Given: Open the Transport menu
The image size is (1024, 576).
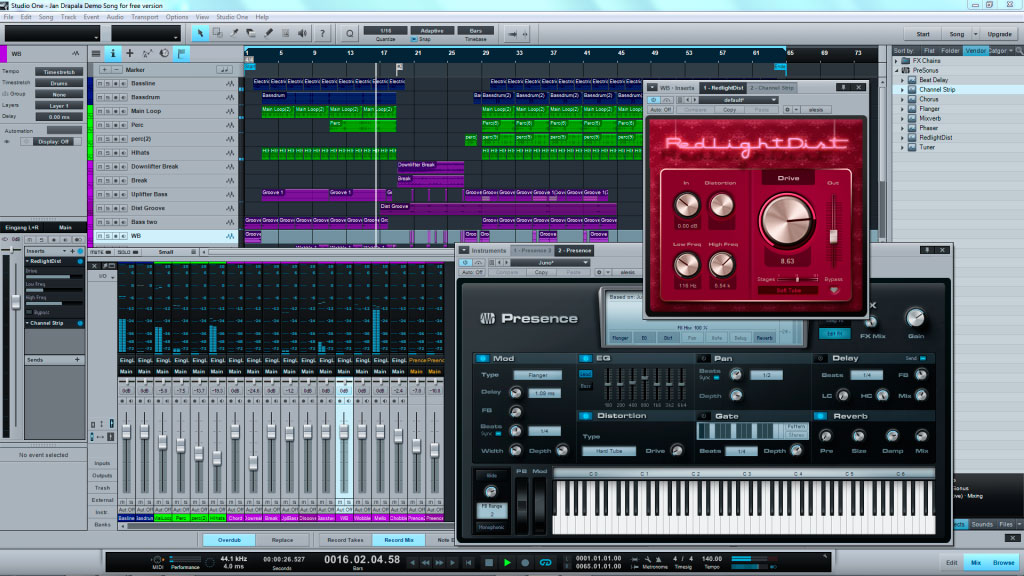Looking at the screenshot, I should 144,17.
